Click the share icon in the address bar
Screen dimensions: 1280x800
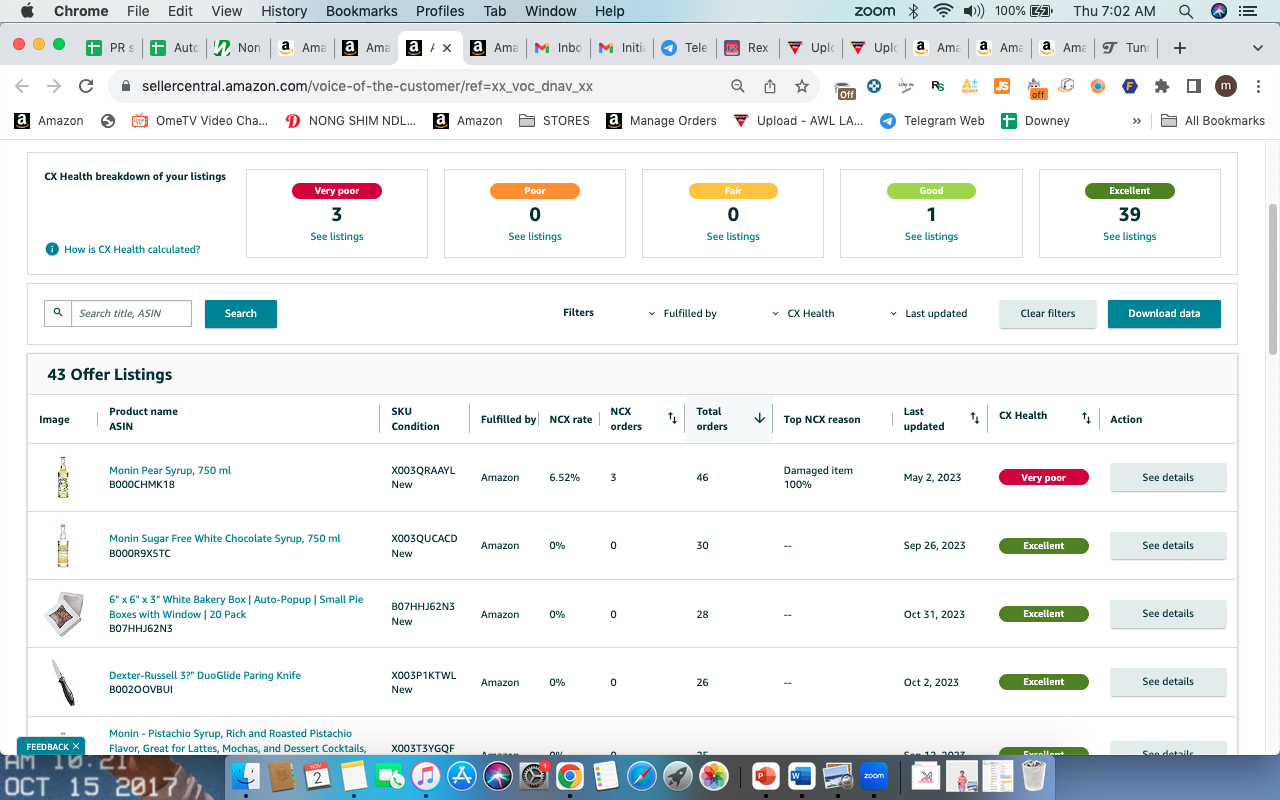[x=770, y=86]
